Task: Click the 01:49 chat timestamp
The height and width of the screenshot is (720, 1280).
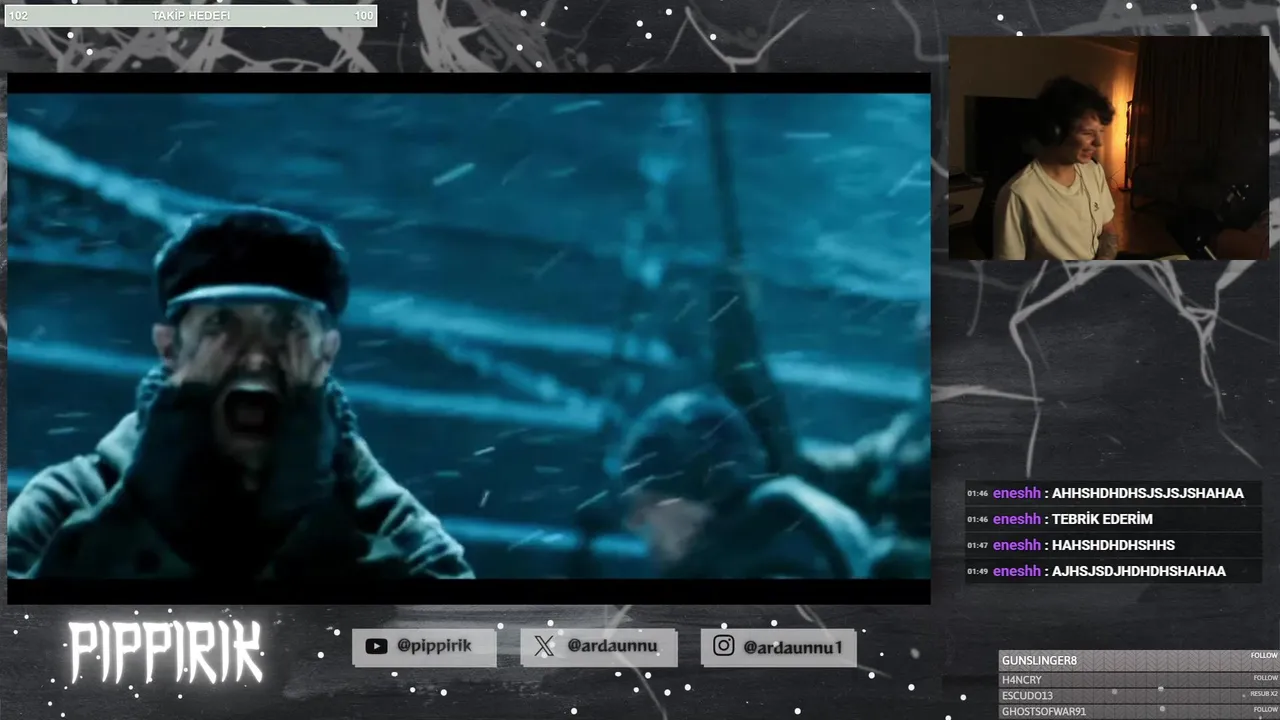Action: coord(977,572)
